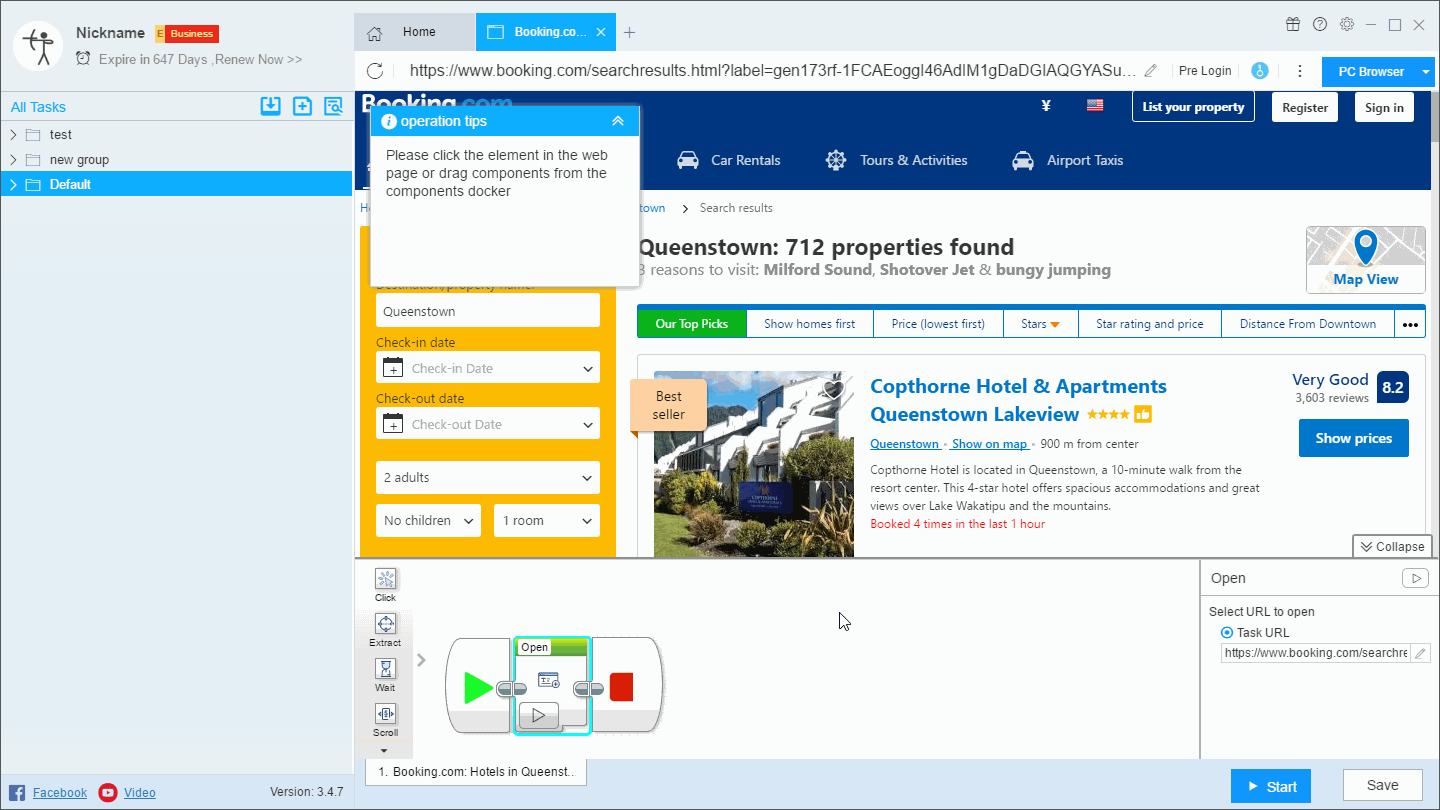Click the Start button
The width and height of the screenshot is (1440, 810).
point(1271,786)
